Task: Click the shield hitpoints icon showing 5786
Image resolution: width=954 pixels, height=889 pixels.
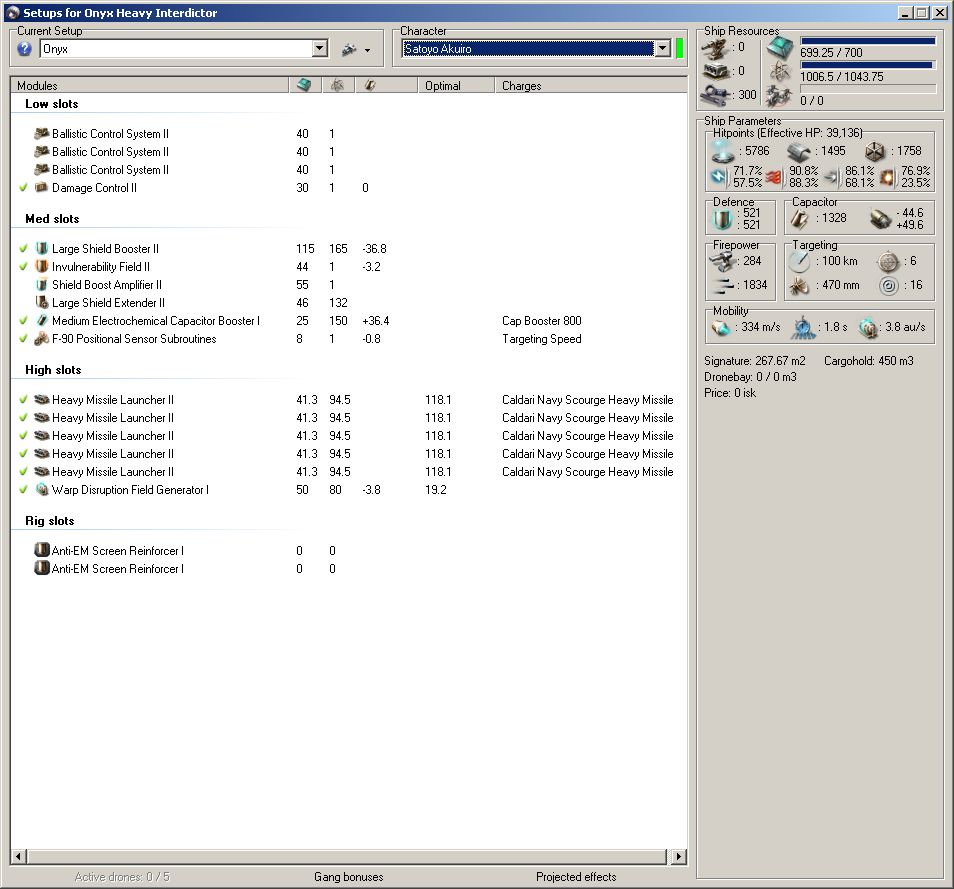Action: (722, 151)
